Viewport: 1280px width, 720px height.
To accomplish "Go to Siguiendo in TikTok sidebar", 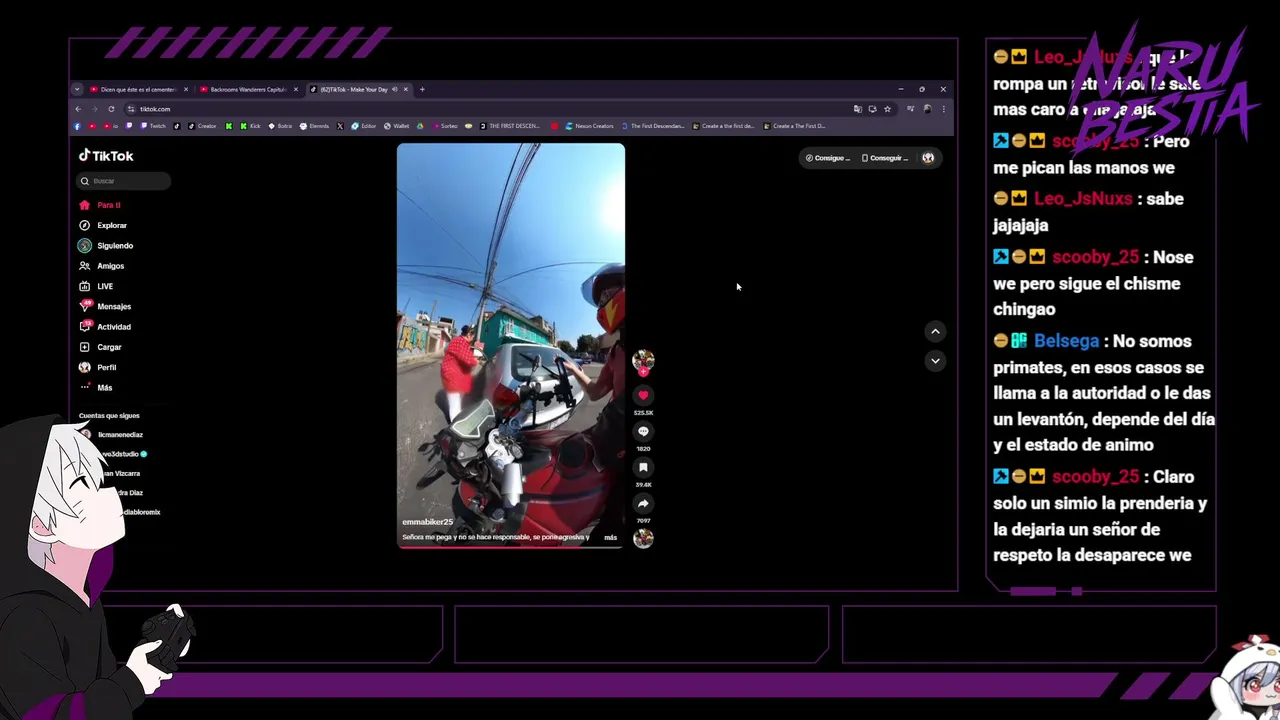I will [106, 245].
